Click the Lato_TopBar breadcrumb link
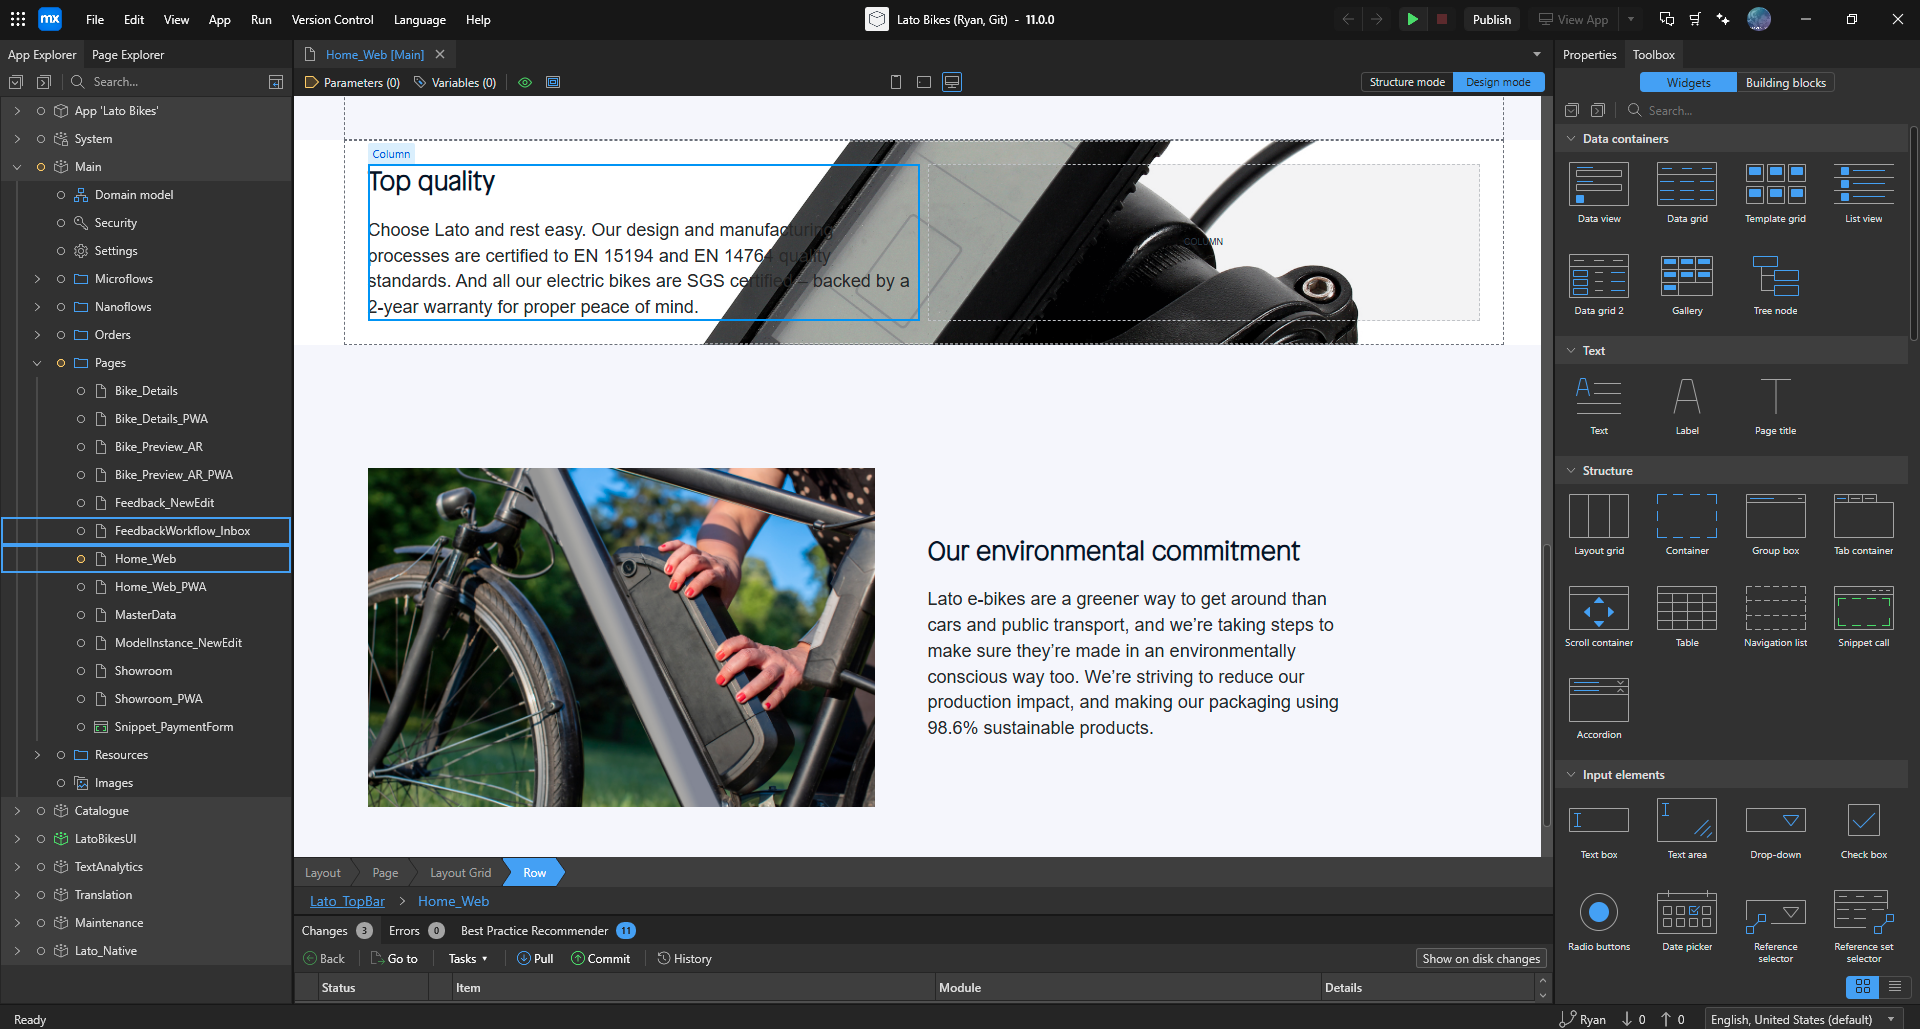This screenshot has height=1029, width=1920. coord(347,901)
